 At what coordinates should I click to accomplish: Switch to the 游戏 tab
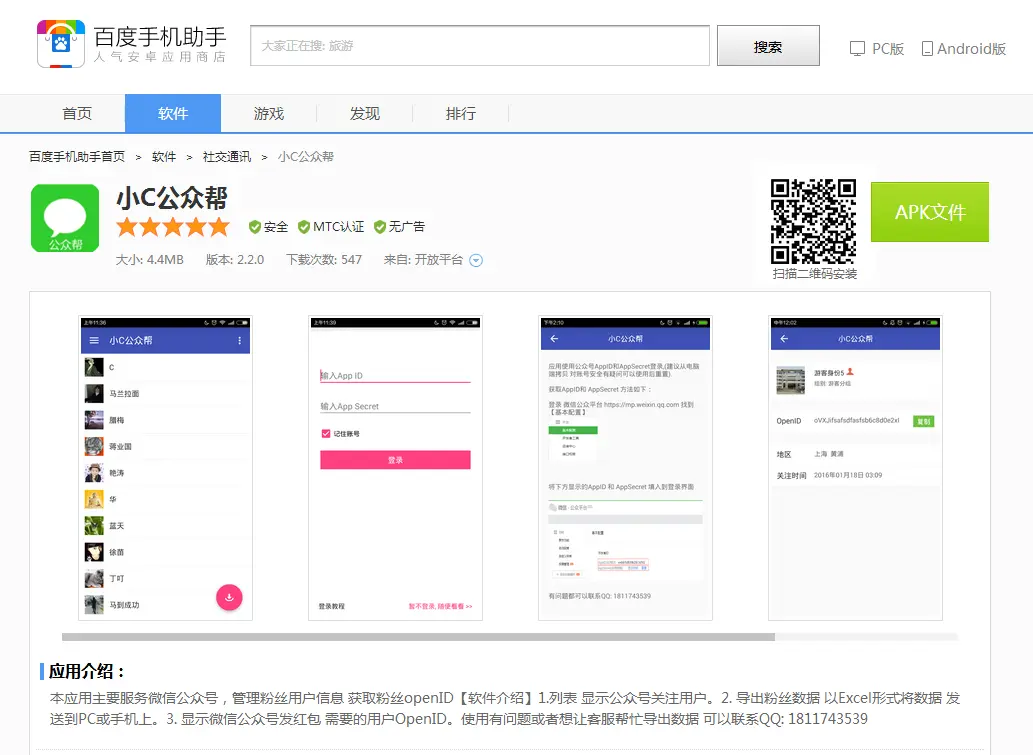point(269,113)
